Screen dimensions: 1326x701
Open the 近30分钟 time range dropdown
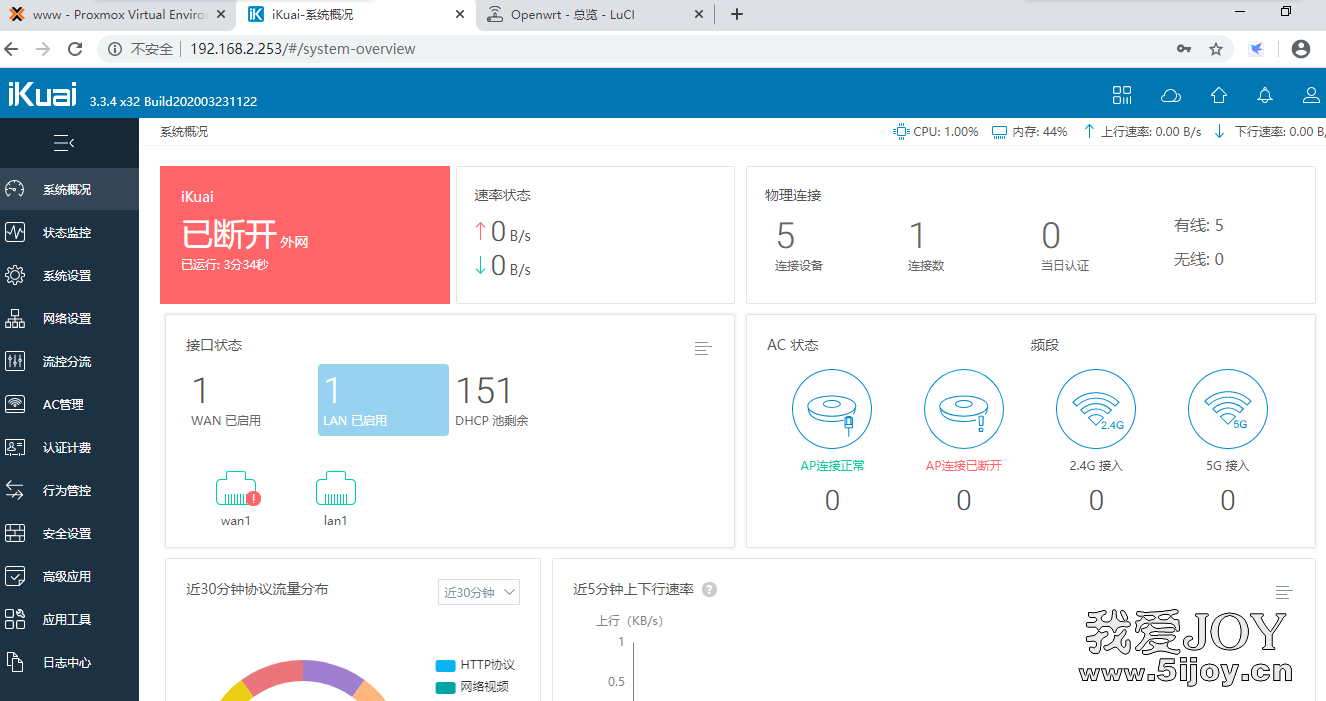point(479,592)
